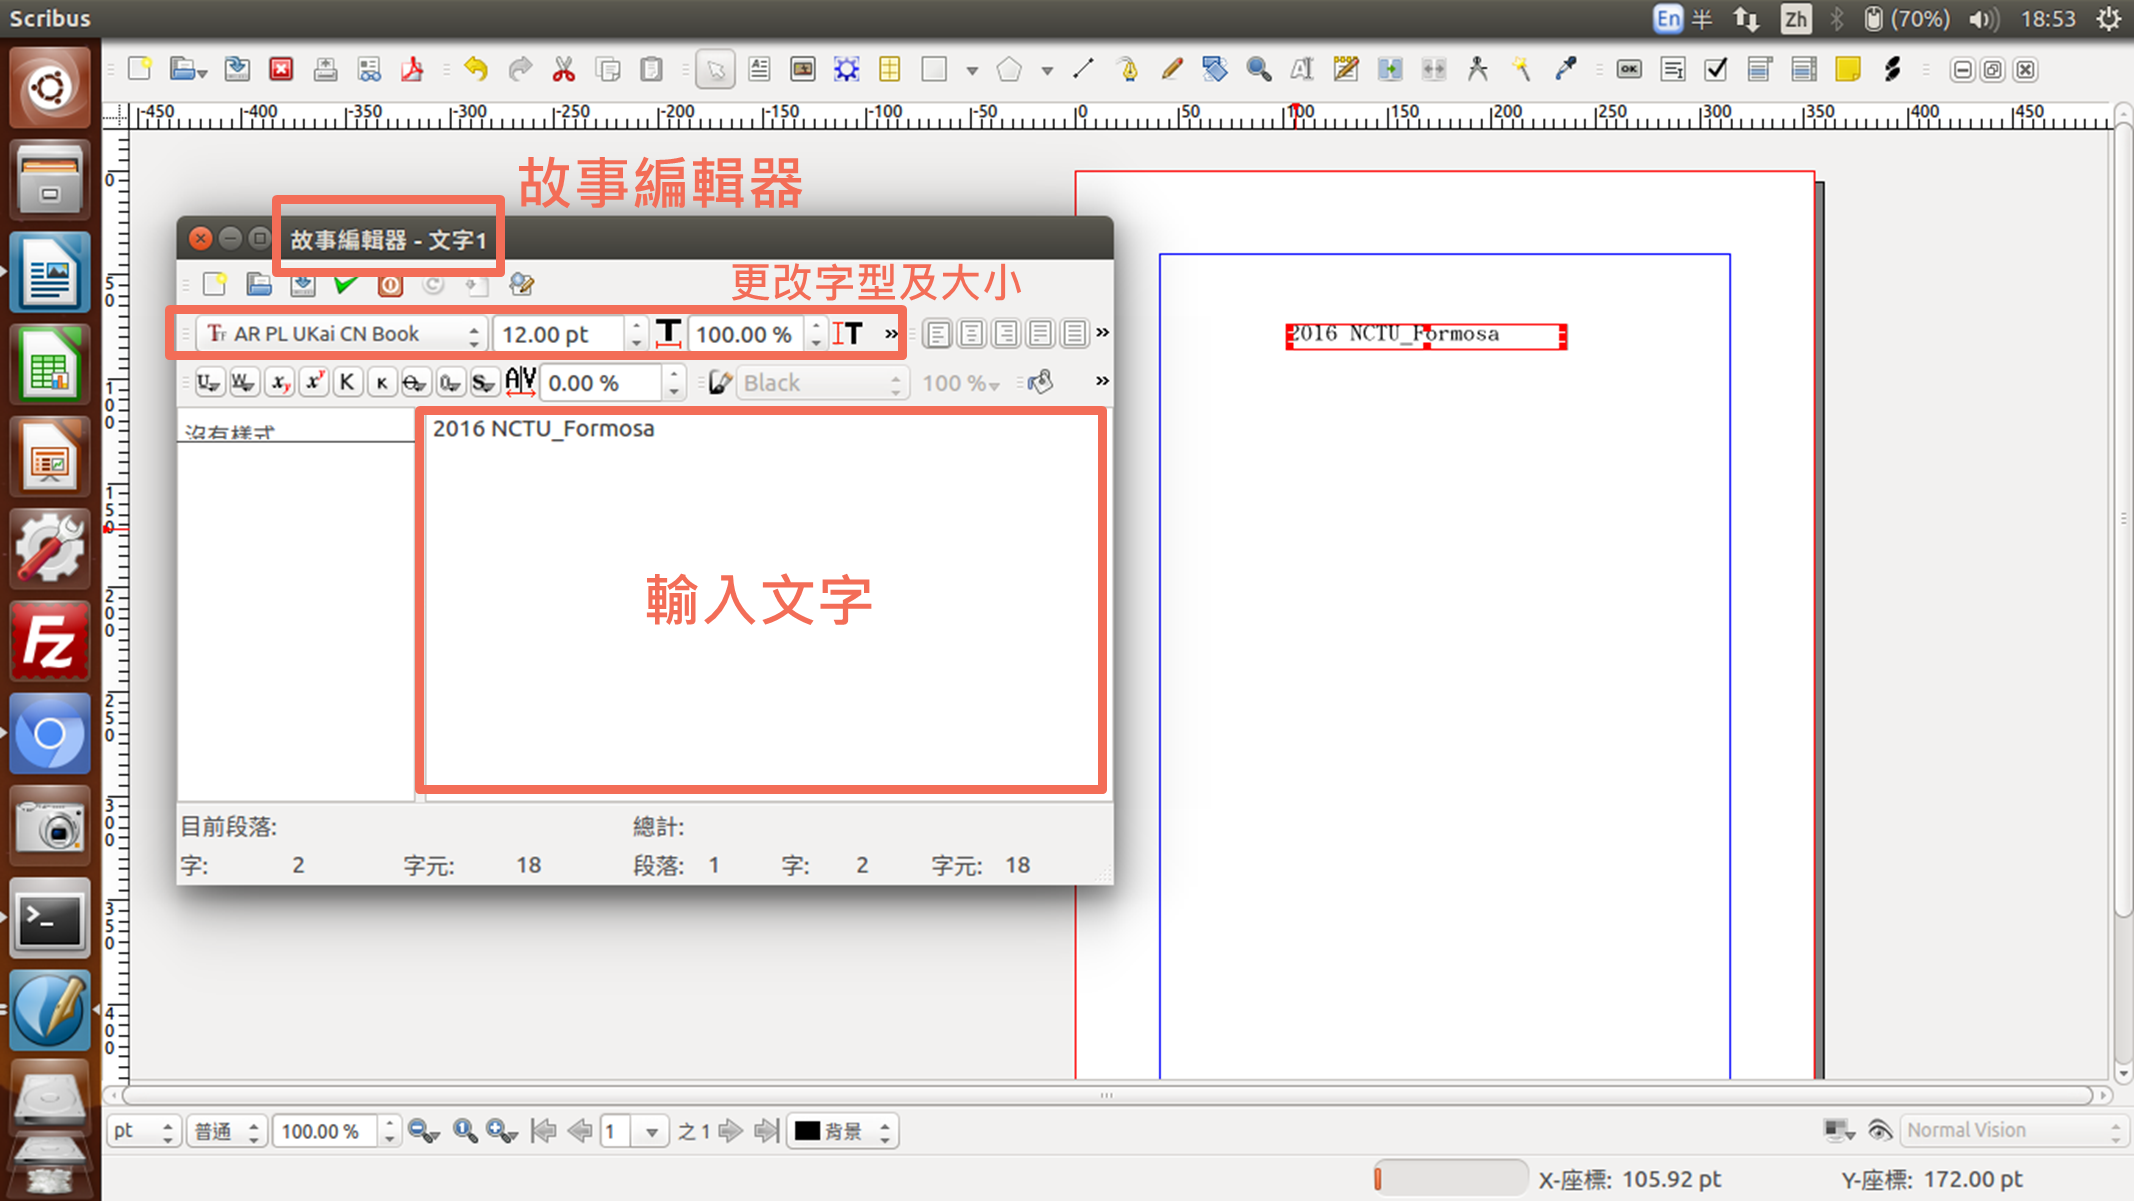Run the Preflight Verifier icon
The height and width of the screenshot is (1201, 2134).
(x=369, y=69)
